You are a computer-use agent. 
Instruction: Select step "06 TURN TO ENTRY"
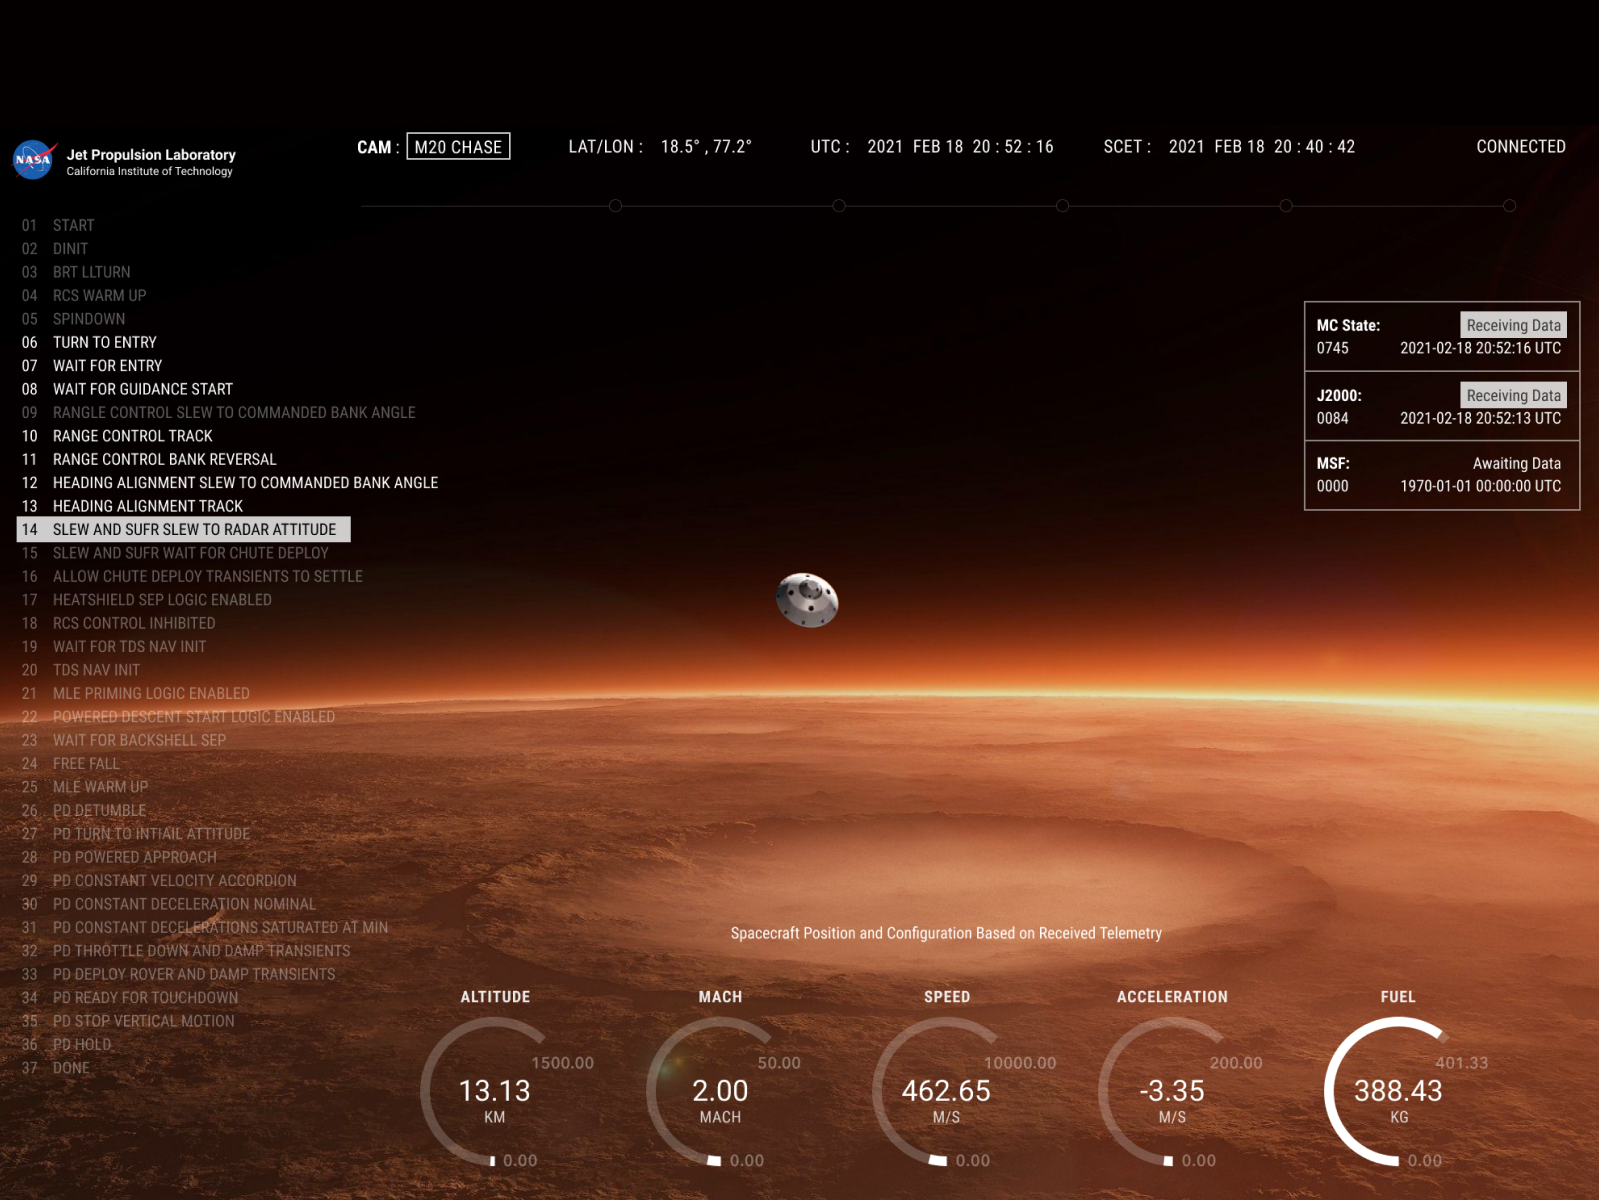point(89,342)
